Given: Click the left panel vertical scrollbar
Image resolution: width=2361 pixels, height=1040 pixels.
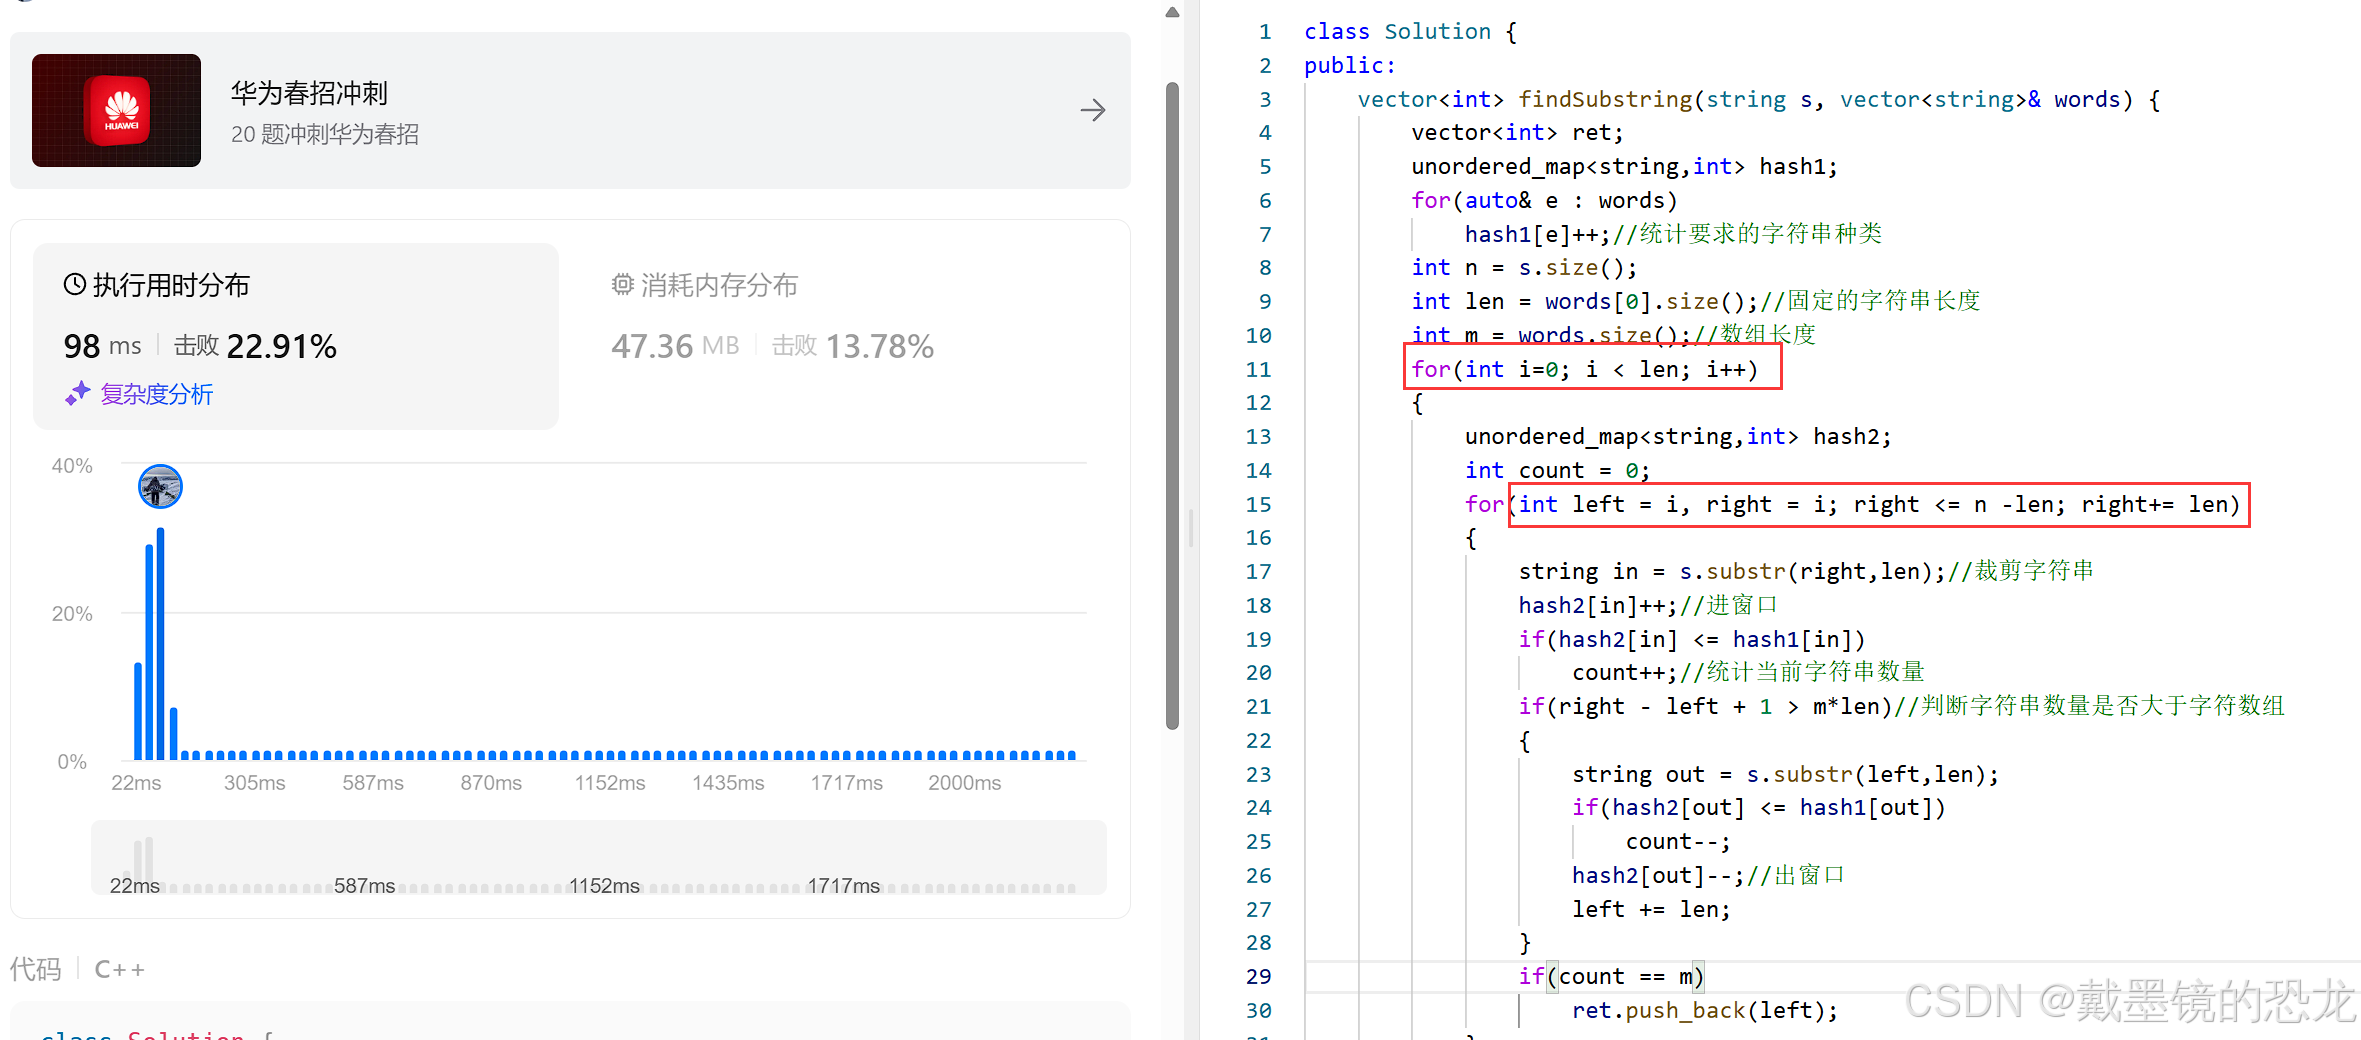Looking at the screenshot, I should (1173, 406).
